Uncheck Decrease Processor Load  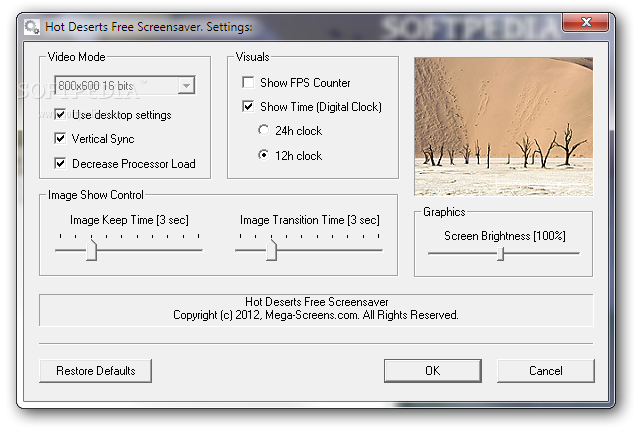point(60,163)
